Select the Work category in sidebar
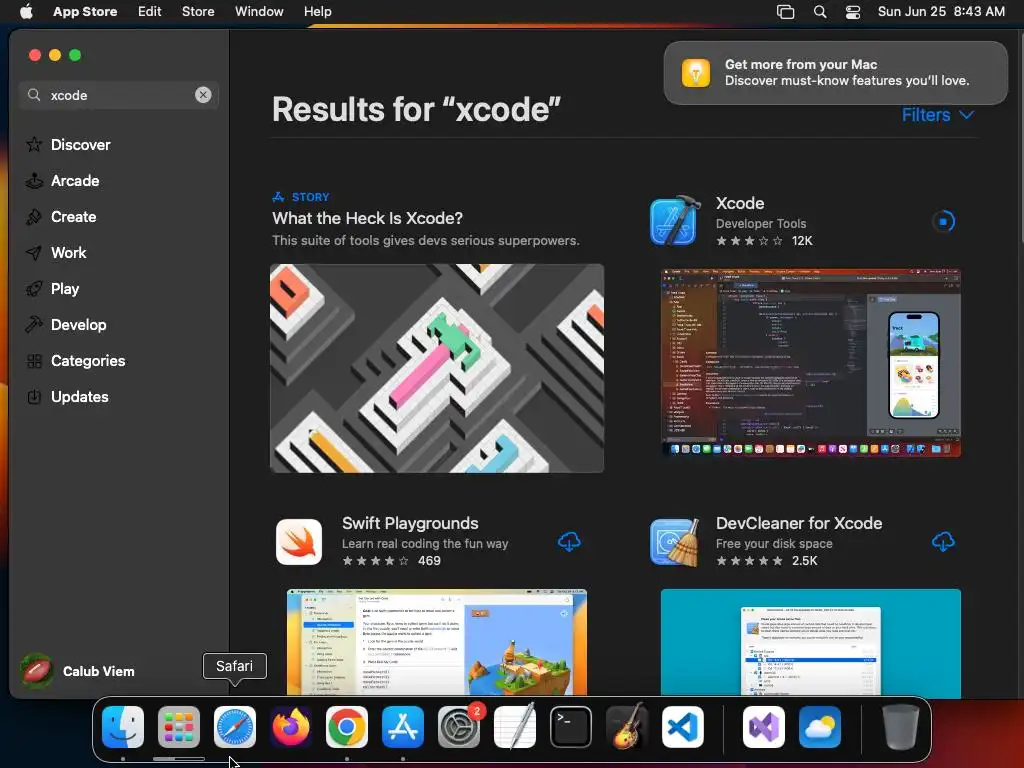 tap(68, 253)
